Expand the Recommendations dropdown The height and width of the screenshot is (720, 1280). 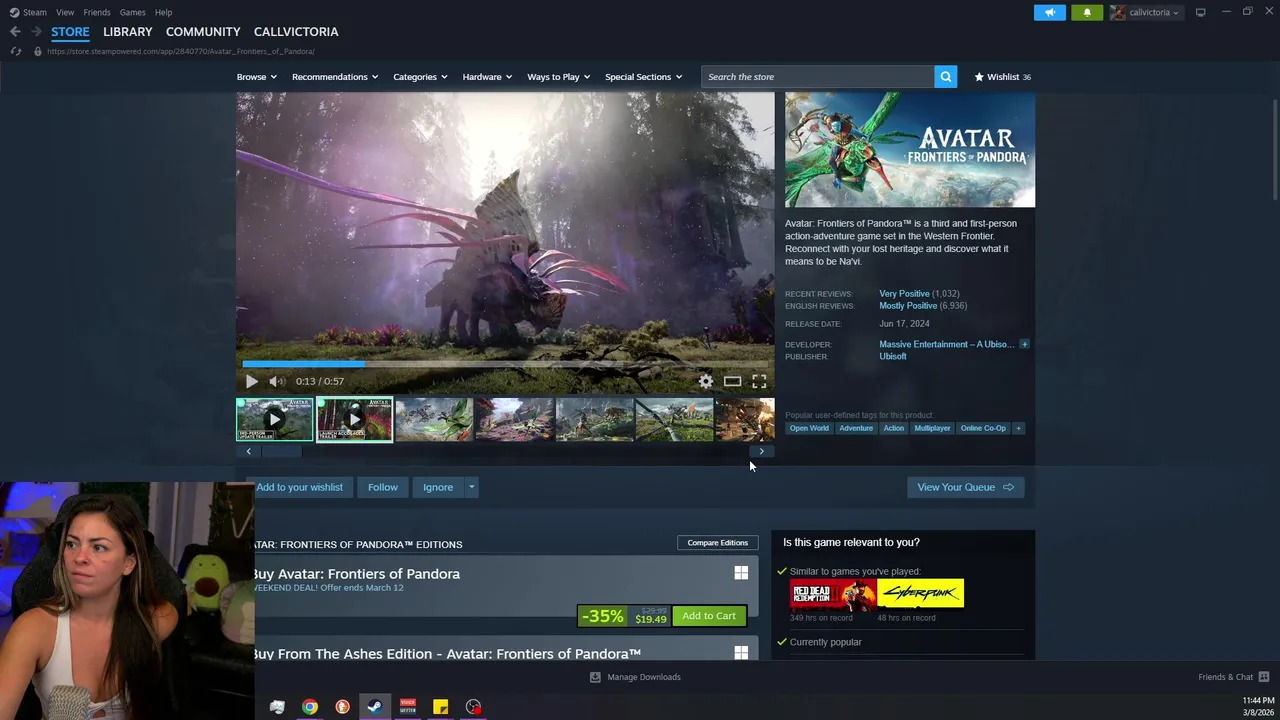coord(335,77)
